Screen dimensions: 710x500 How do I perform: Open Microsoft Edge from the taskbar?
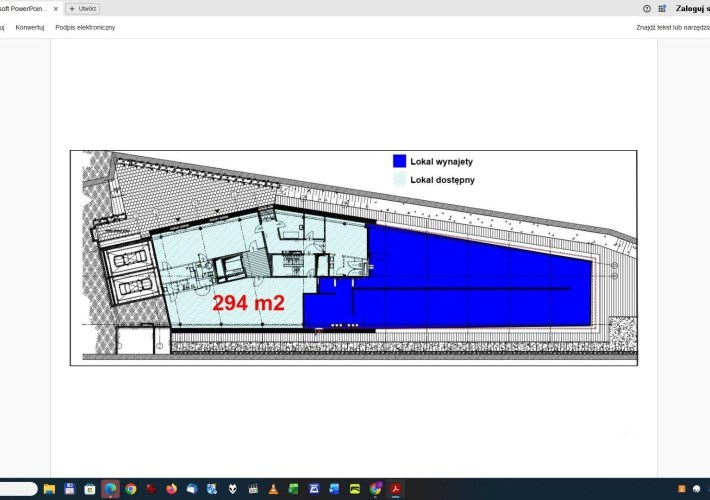[x=110, y=489]
